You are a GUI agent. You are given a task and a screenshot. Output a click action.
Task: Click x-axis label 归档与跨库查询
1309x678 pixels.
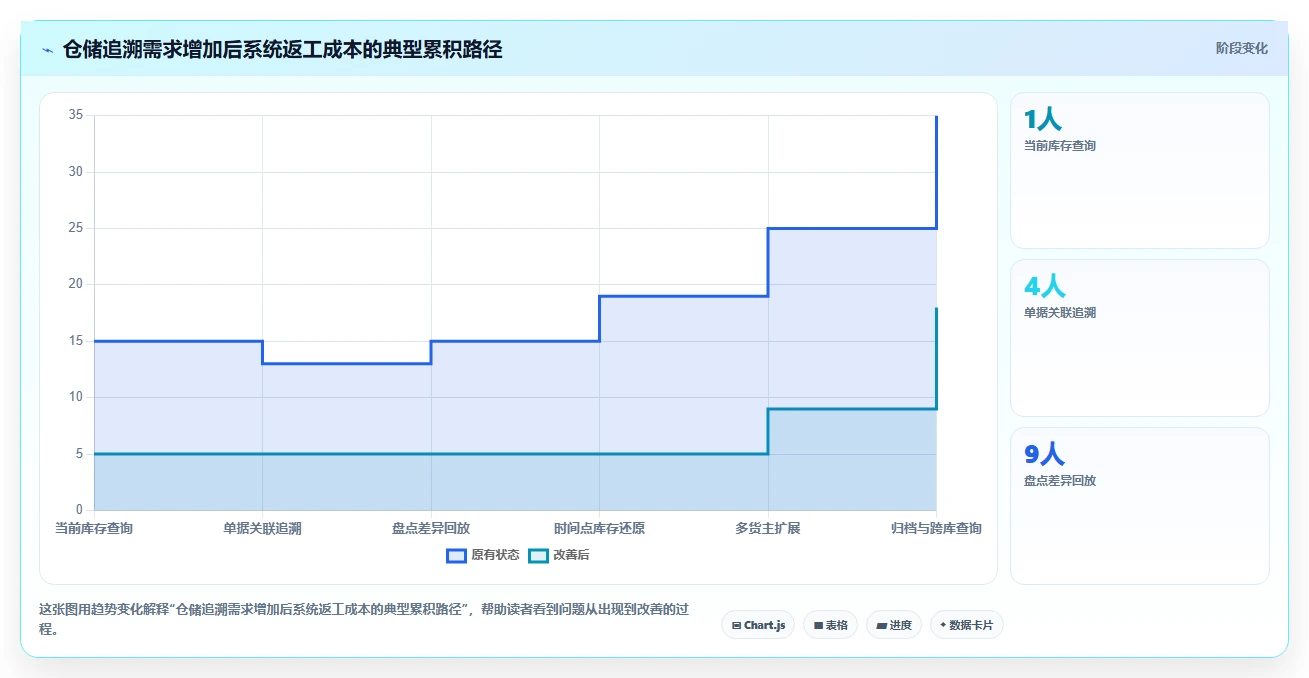936,528
